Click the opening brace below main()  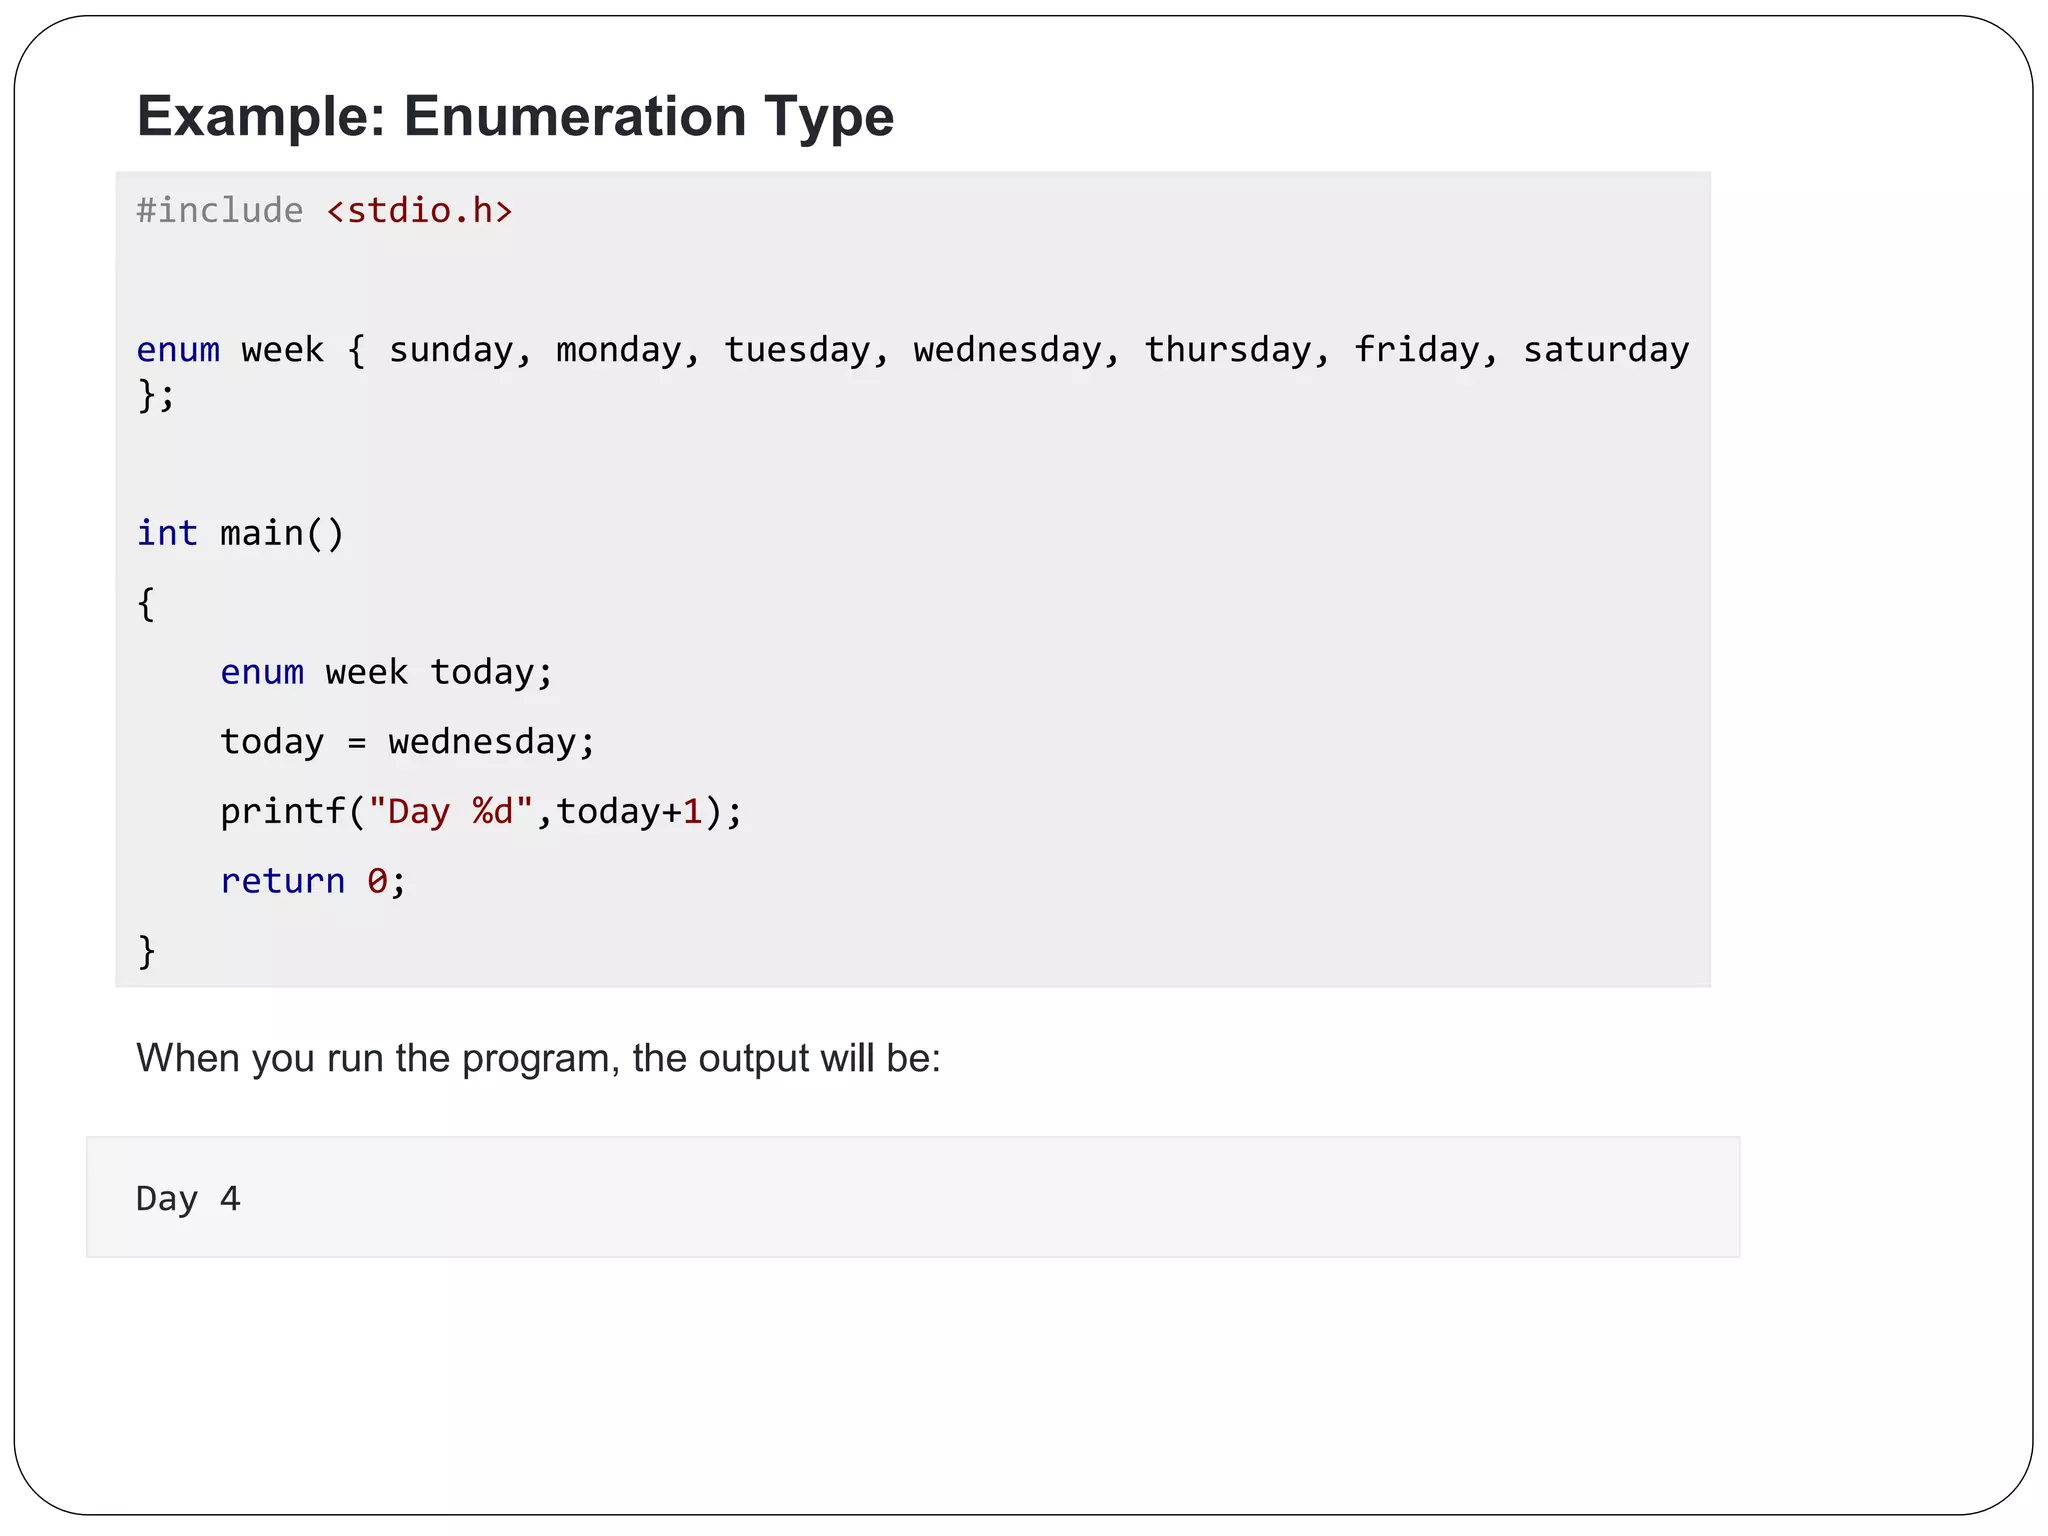click(146, 603)
